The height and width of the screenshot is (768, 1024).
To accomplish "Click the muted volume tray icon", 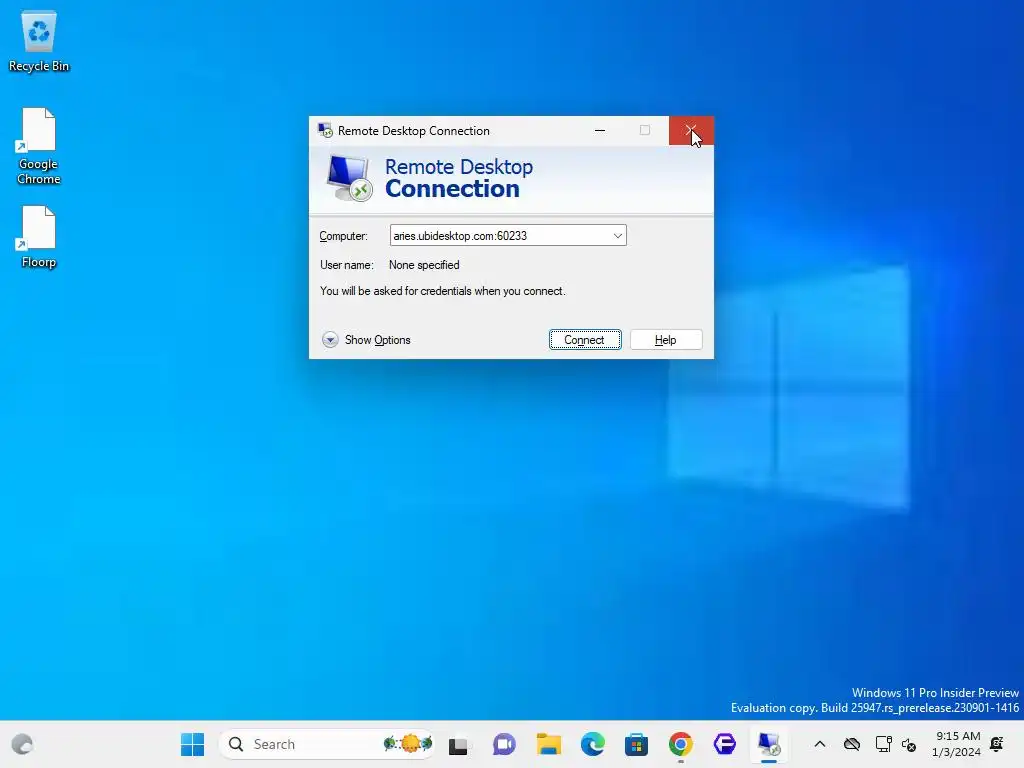I will pos(908,744).
